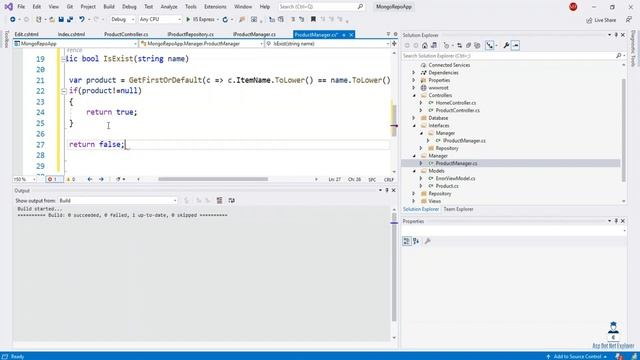The image size is (640, 360).
Task: Open the IsExist member dropdown
Action: [x=327, y=43]
